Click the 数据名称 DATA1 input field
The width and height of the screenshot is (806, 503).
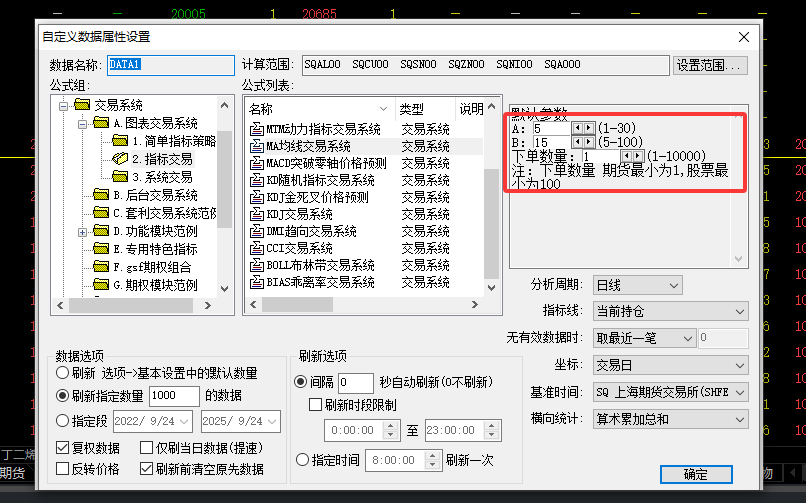[x=171, y=65]
